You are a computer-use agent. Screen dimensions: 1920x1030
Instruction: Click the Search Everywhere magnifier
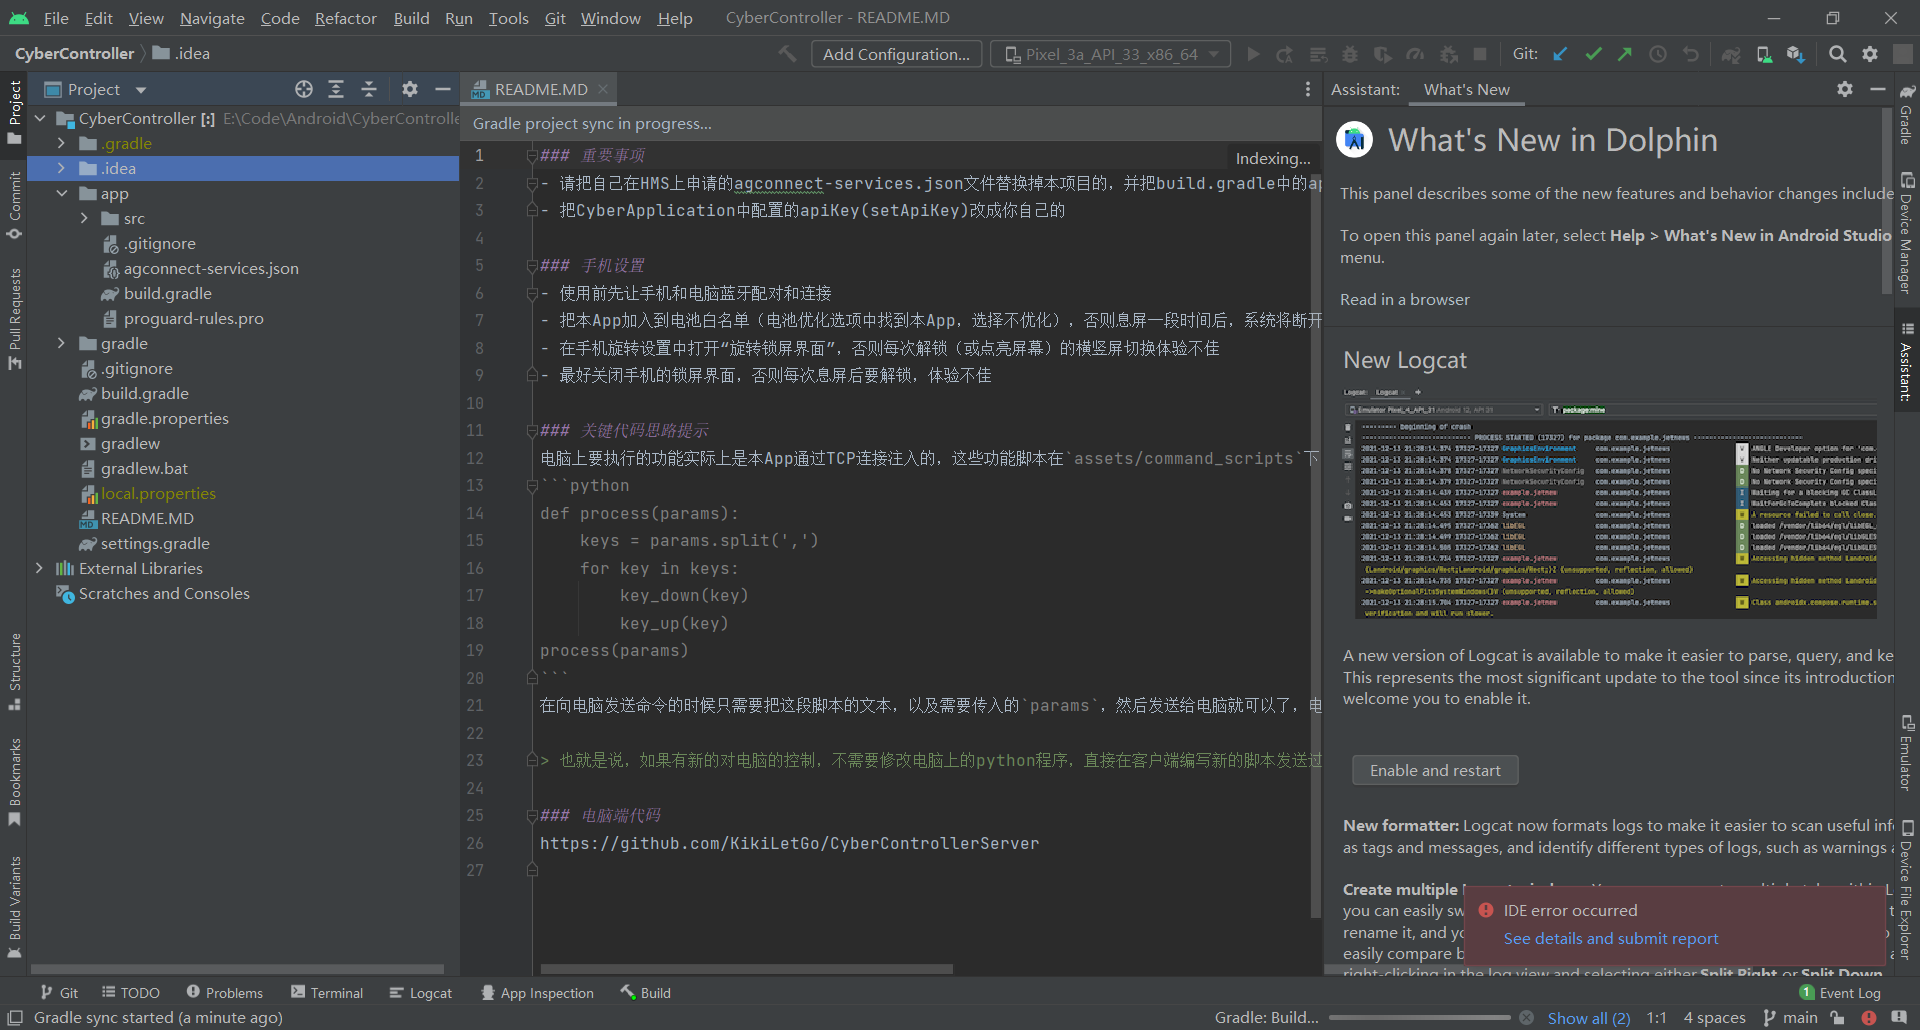[x=1838, y=54]
